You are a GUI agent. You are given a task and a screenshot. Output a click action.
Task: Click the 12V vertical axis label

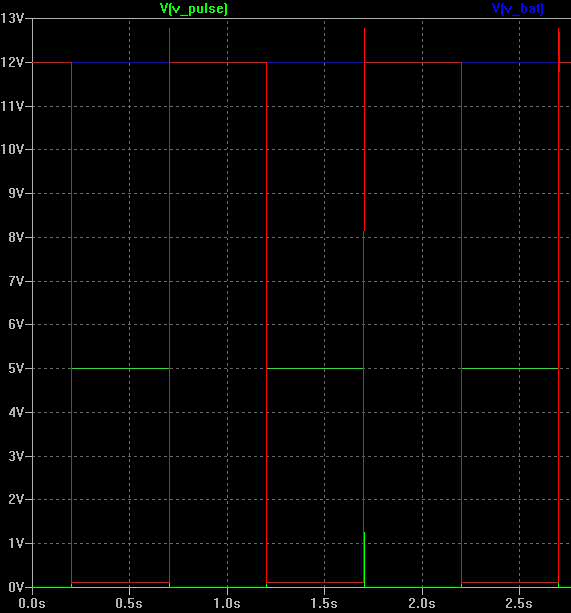[12, 62]
